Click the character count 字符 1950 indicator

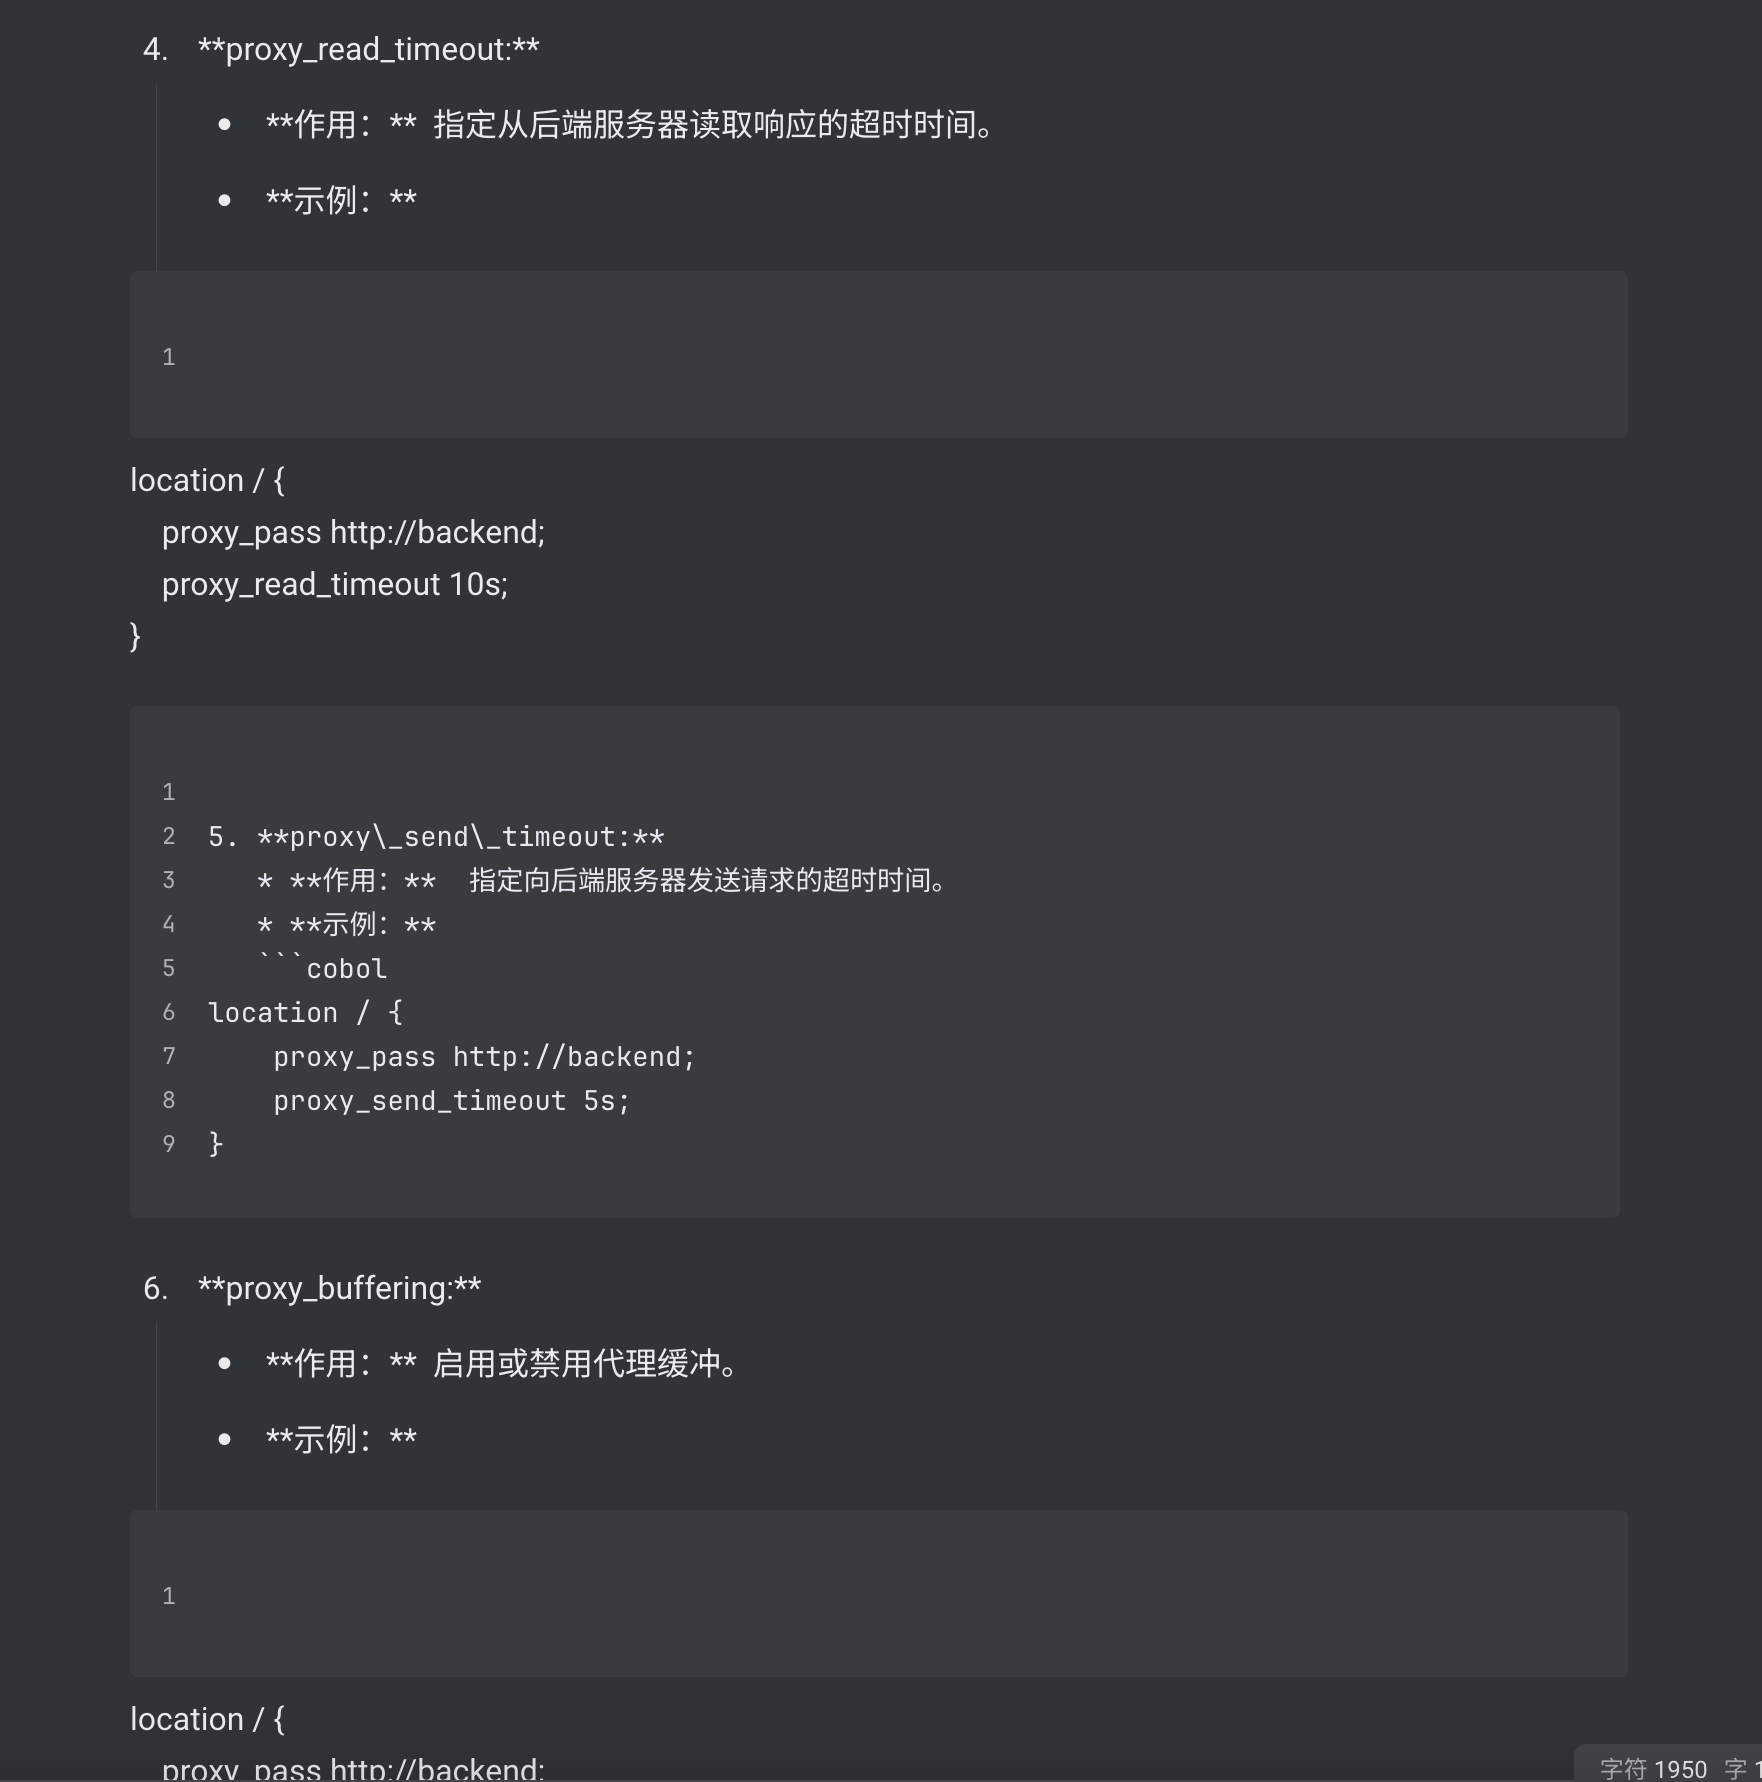click(x=1654, y=1768)
